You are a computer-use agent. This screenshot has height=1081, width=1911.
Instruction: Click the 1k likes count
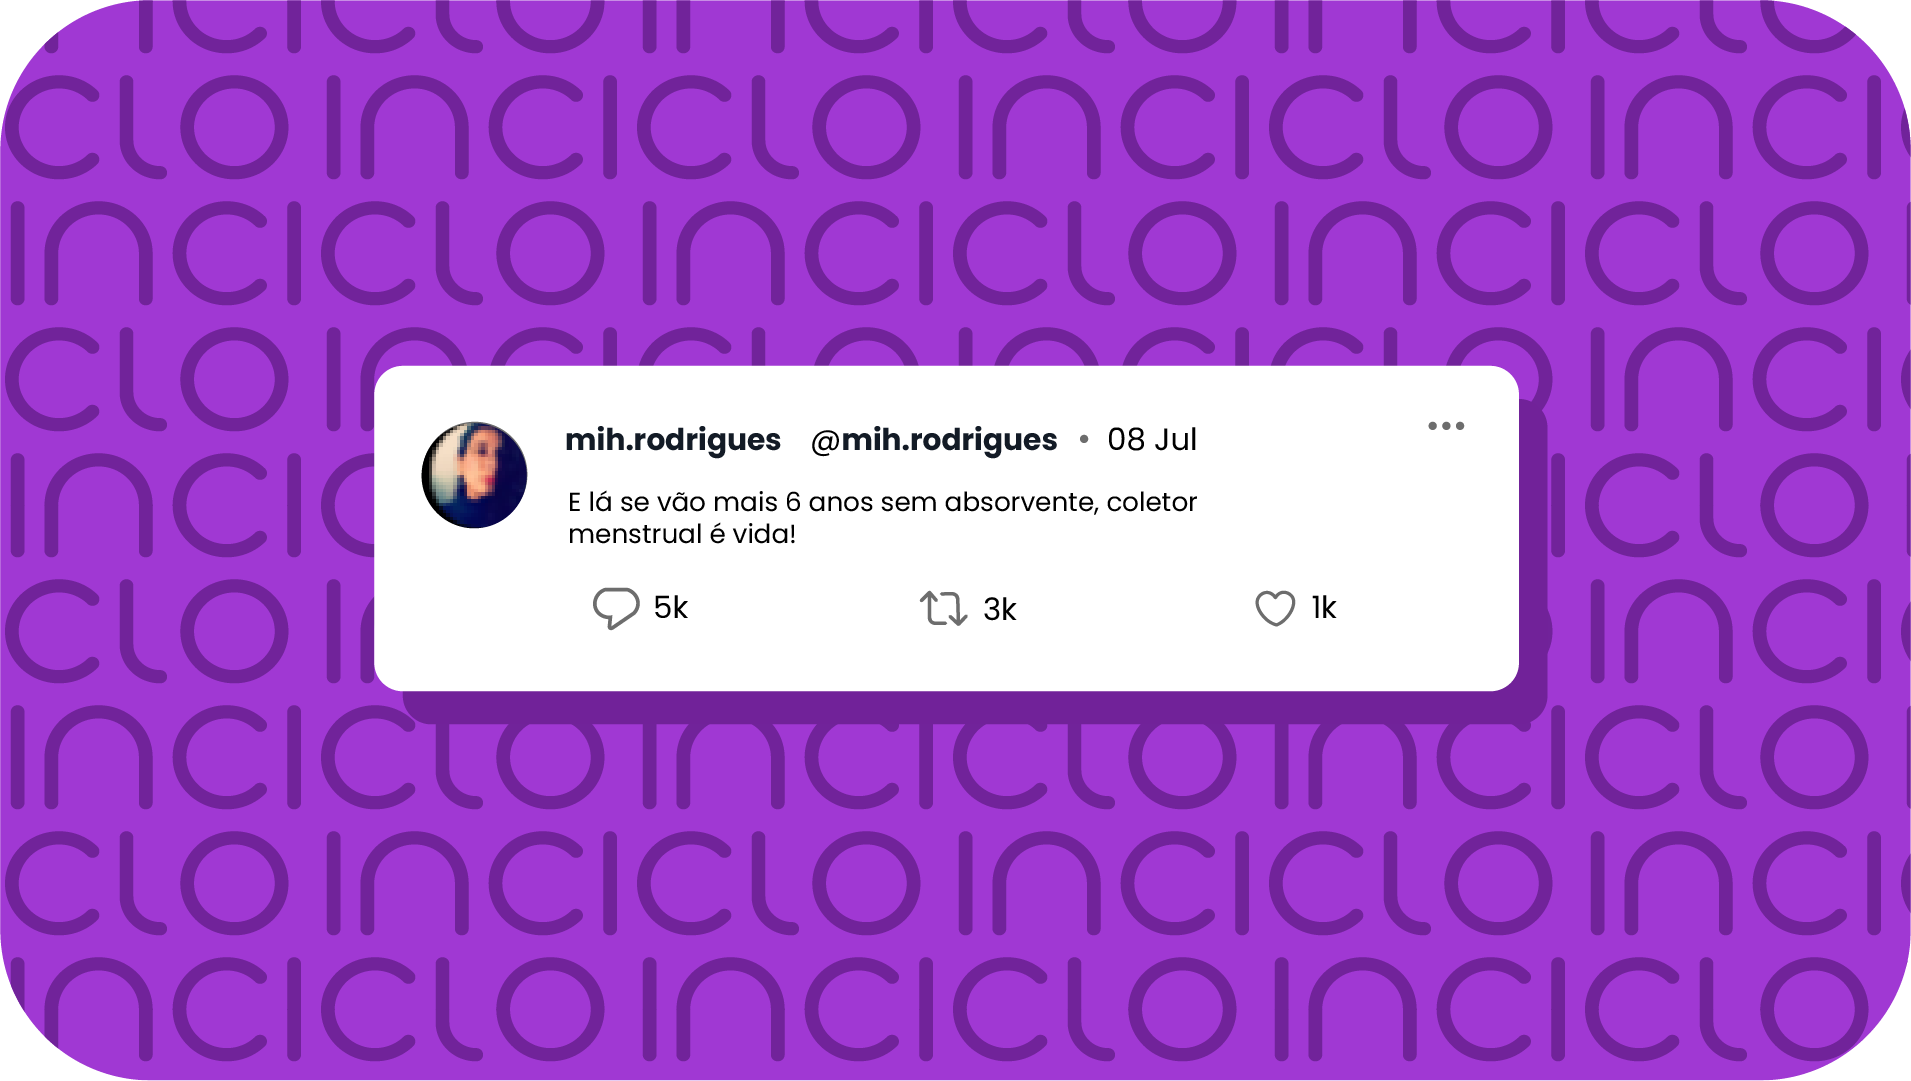point(1324,607)
